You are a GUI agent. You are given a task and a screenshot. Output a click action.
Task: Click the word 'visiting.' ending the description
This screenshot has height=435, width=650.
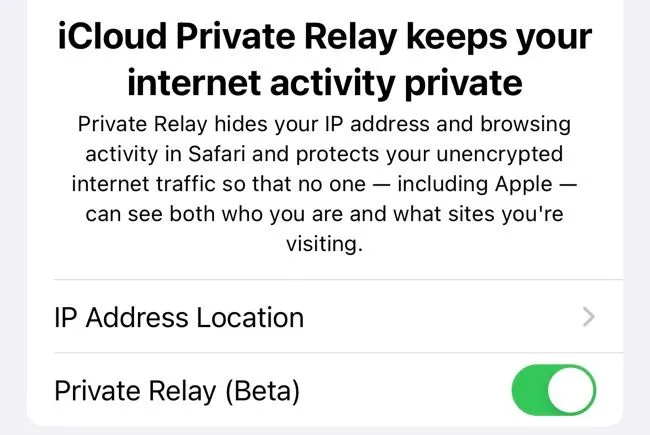coord(324,243)
